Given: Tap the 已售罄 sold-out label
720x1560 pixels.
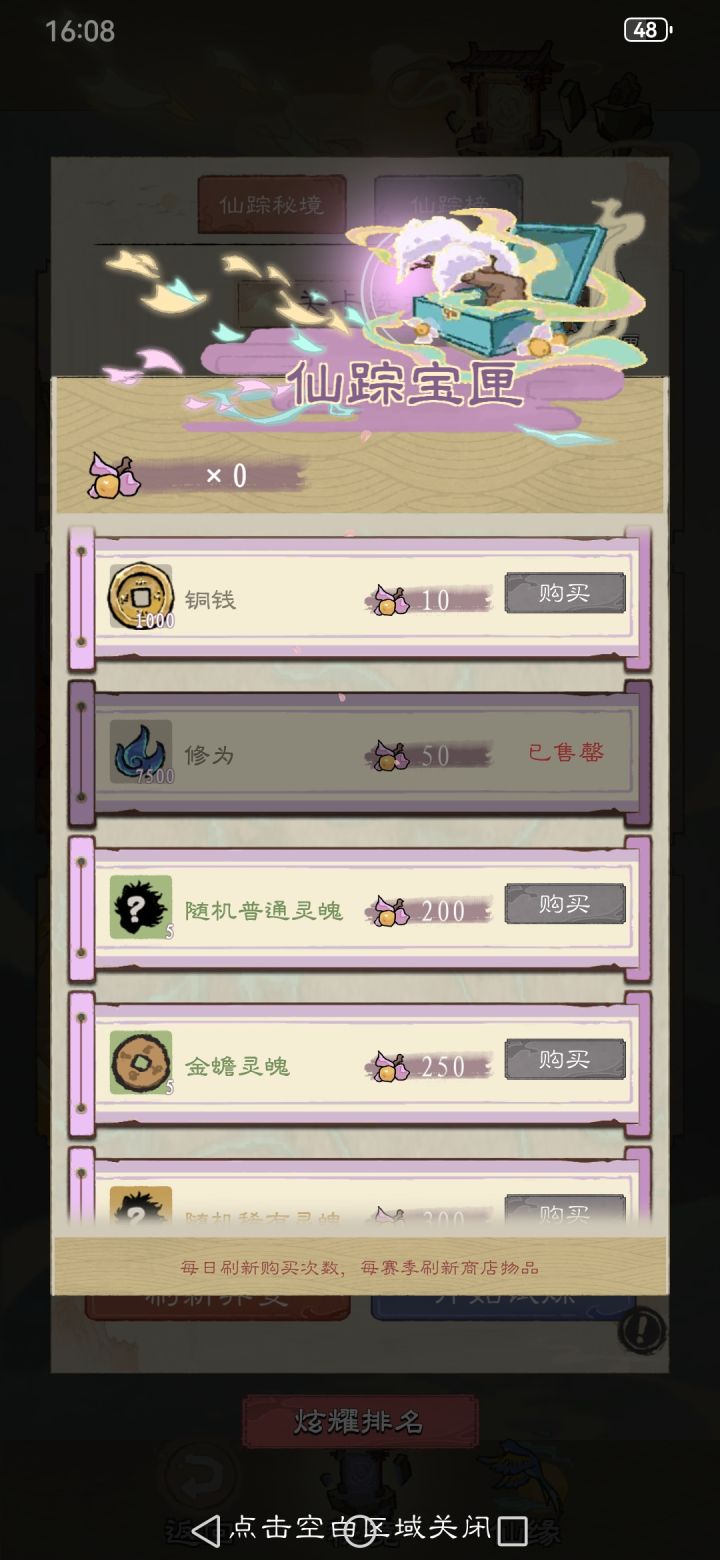Looking at the screenshot, I should 566,752.
